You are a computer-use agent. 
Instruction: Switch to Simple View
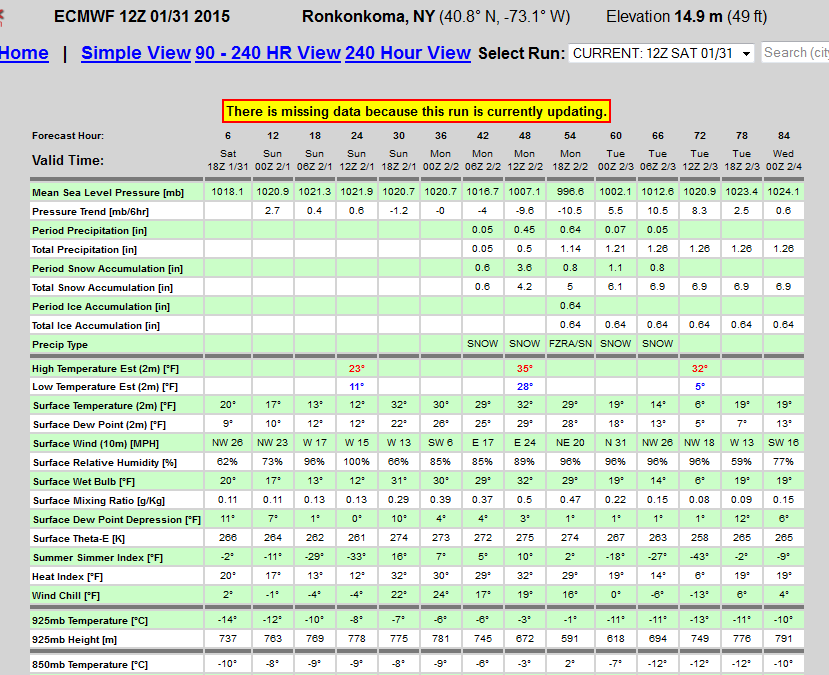point(136,53)
